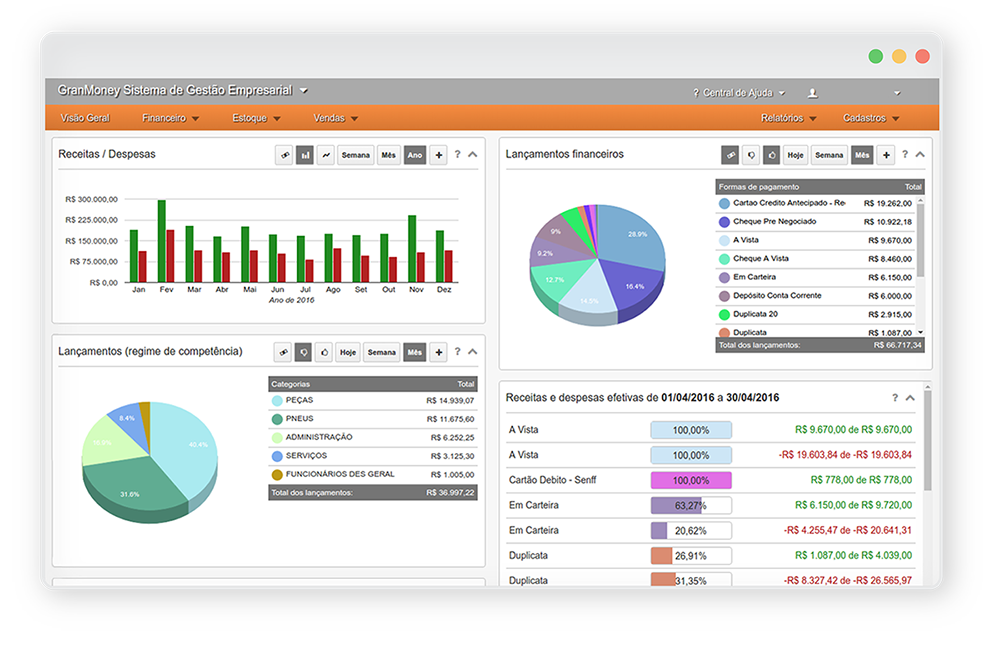Toggle the Ano view in Receitas/Despesas
Viewport: 1000px width, 648px height.
[414, 155]
